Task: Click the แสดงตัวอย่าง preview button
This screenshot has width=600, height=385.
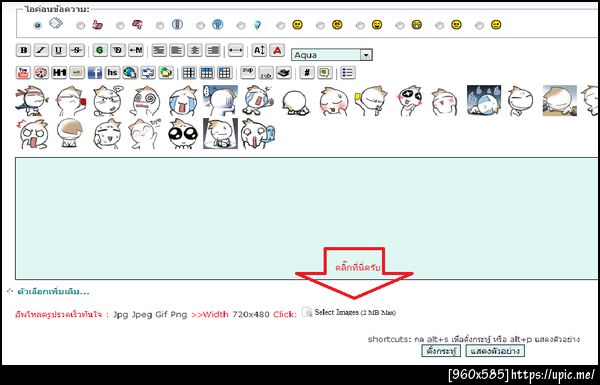Action: click(x=495, y=351)
